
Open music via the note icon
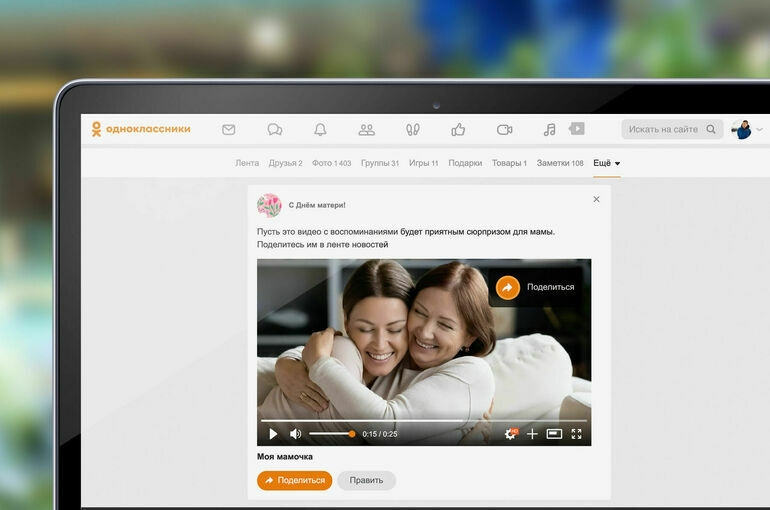pos(549,129)
